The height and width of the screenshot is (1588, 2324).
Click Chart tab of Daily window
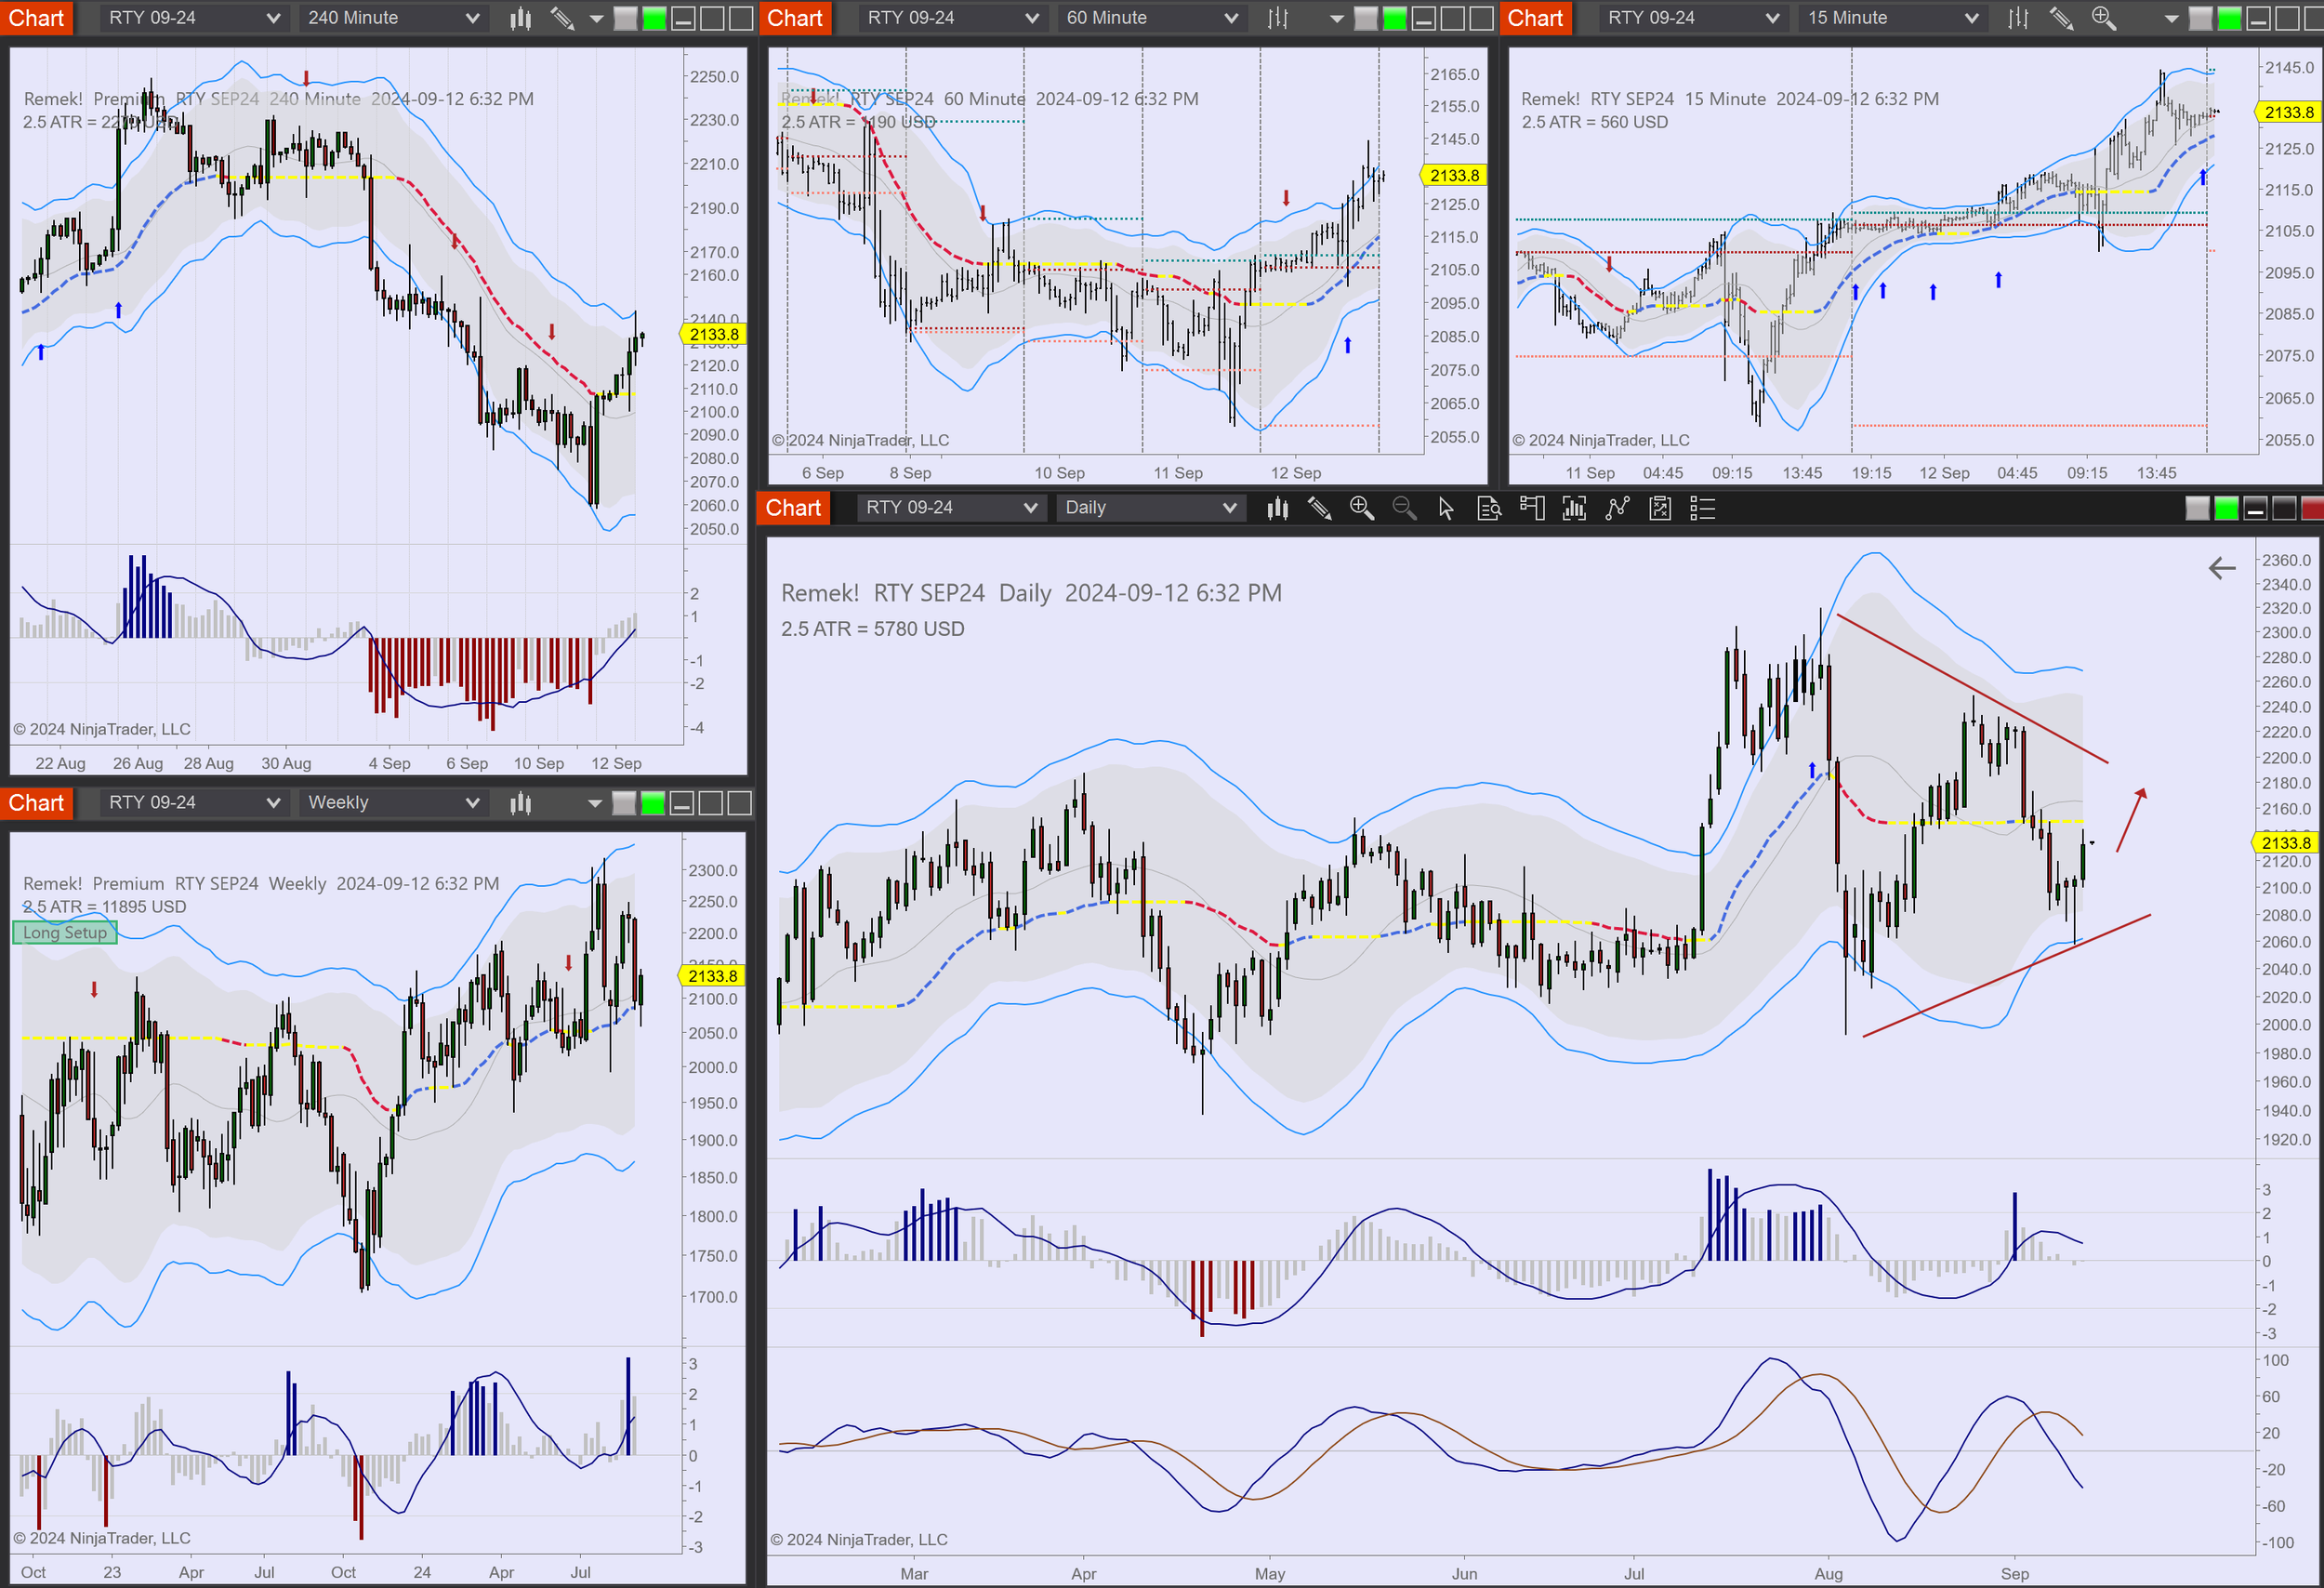tap(793, 508)
